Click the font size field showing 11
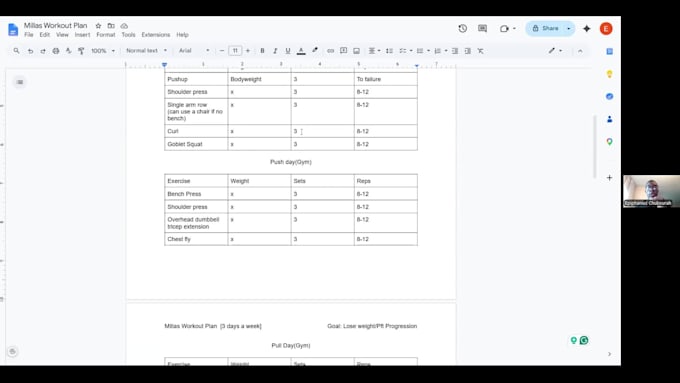The image size is (680, 383). tap(235, 51)
